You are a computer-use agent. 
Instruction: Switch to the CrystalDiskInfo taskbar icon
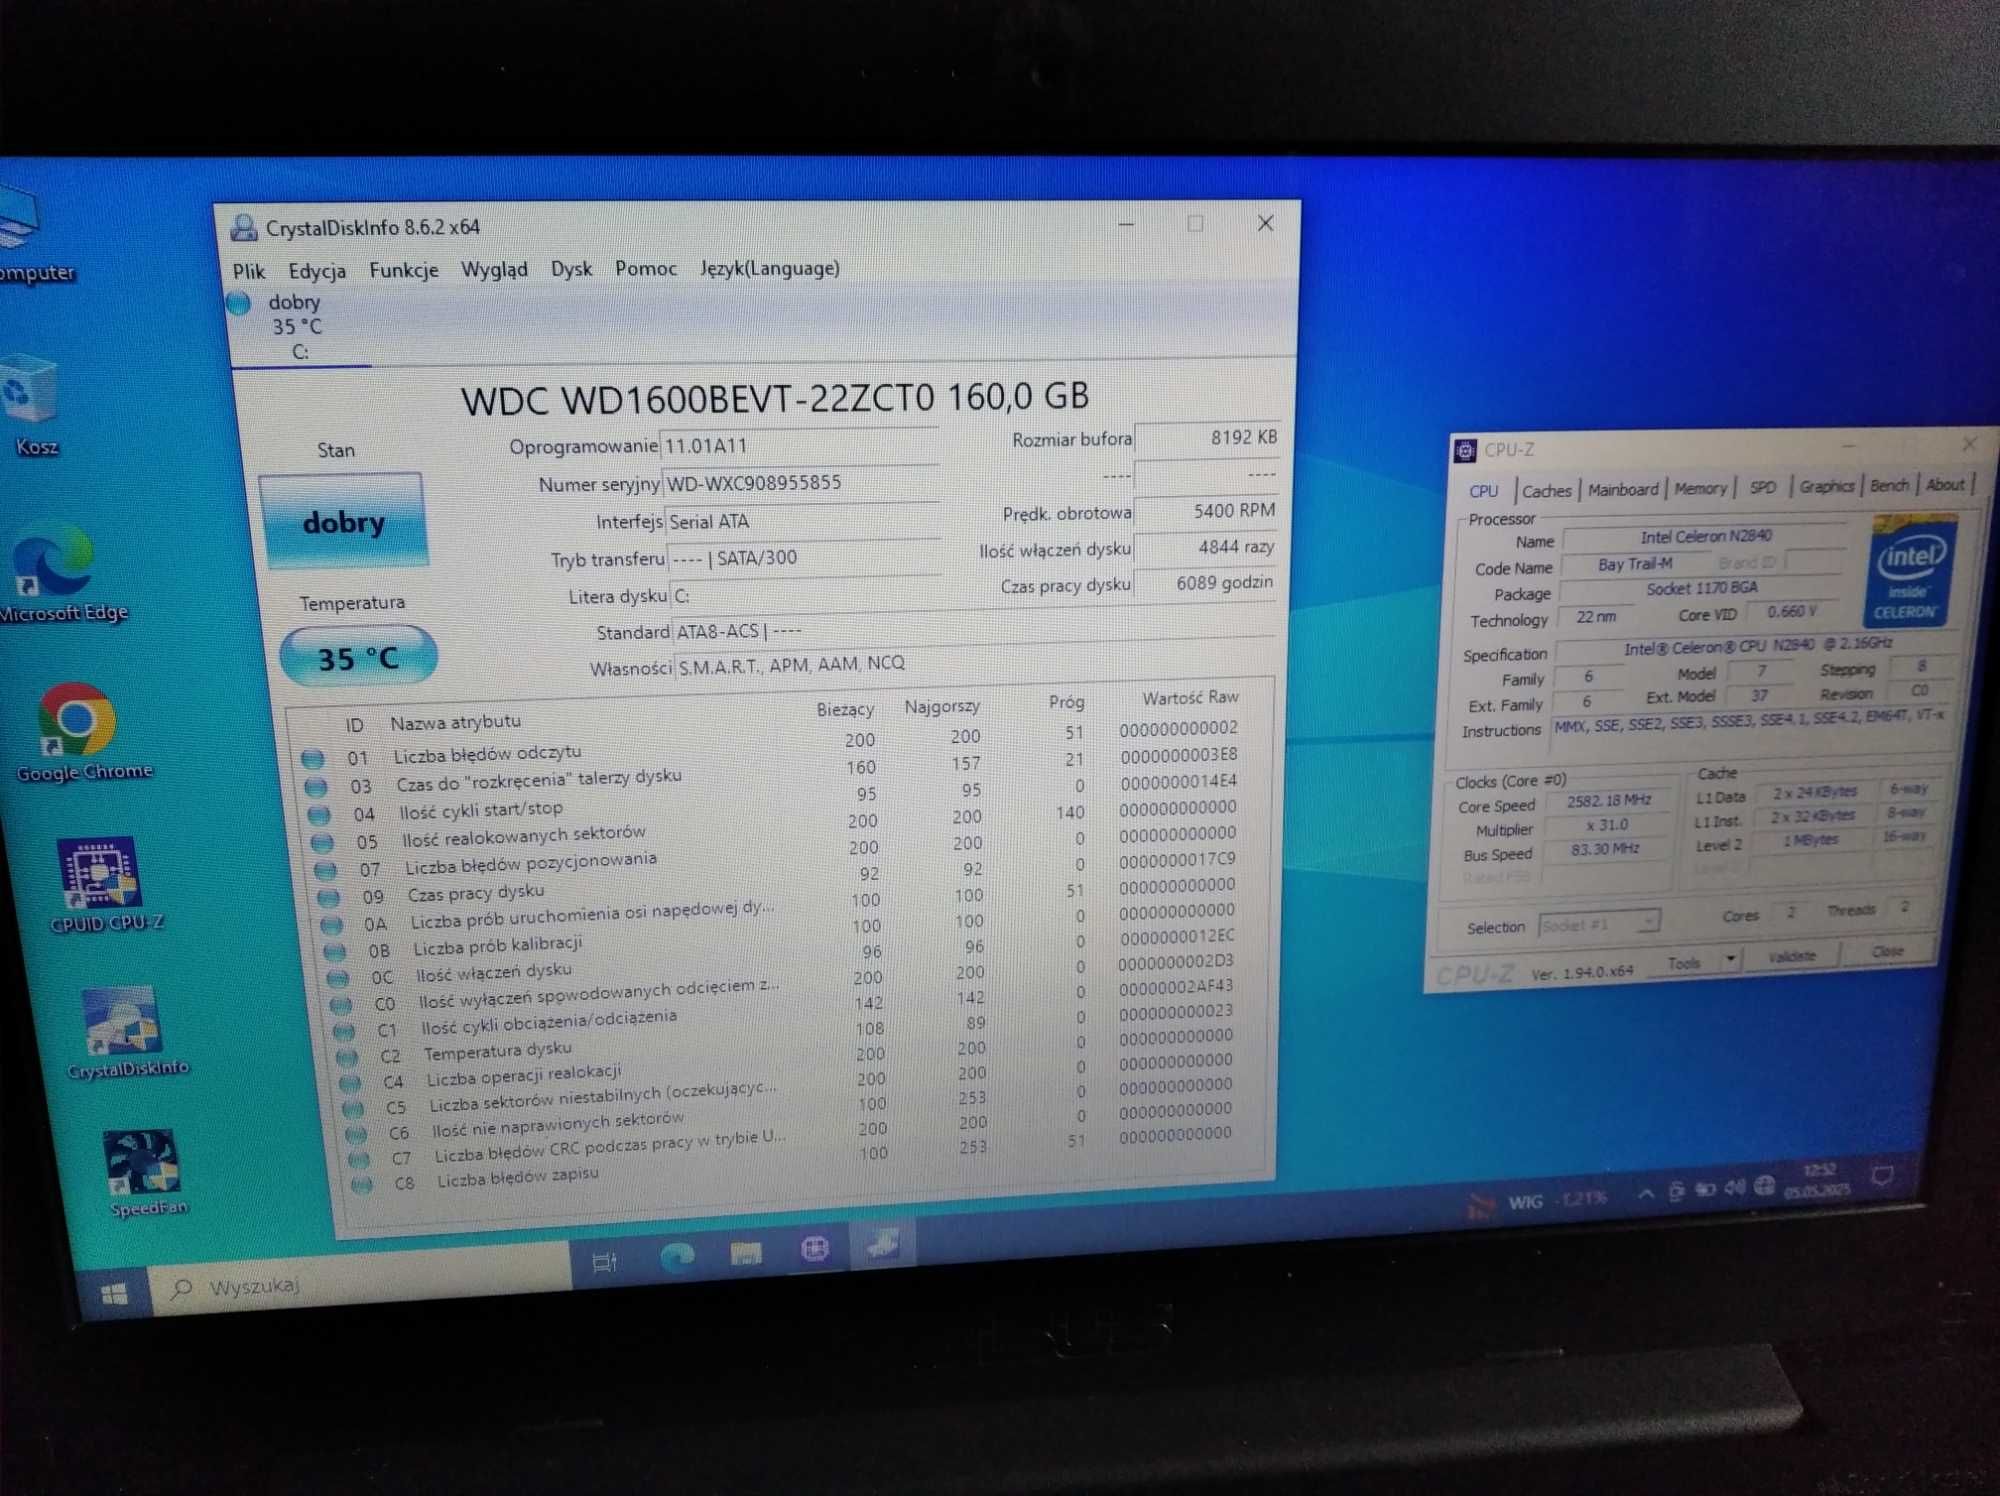(x=882, y=1245)
